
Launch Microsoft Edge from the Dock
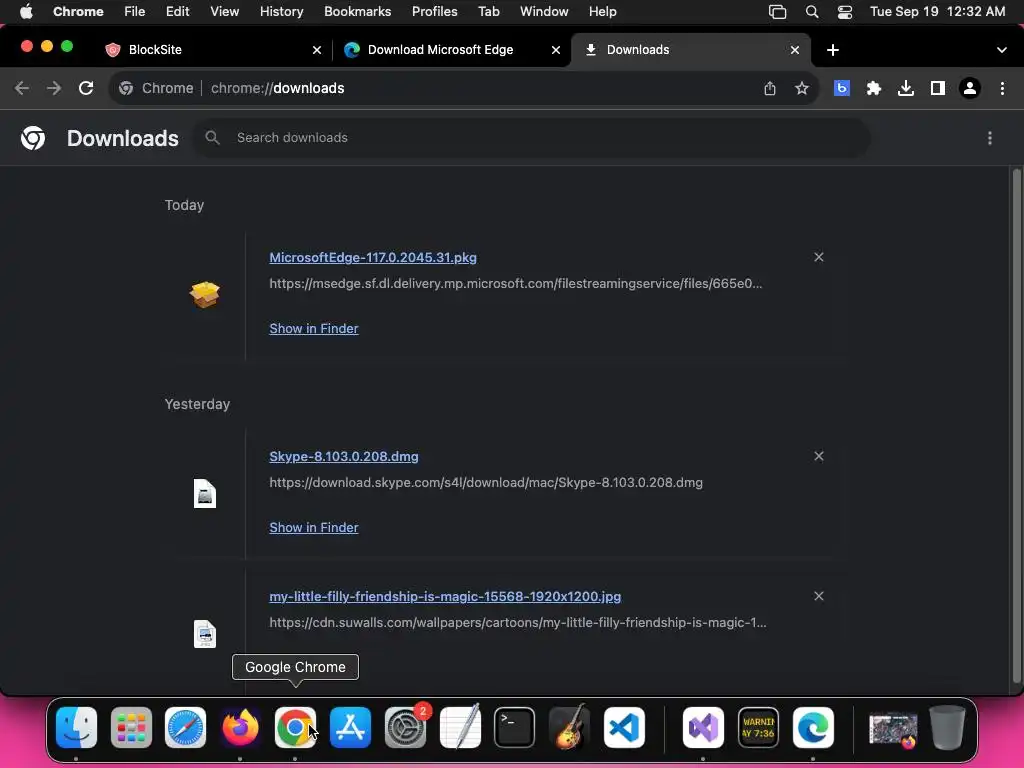coord(813,728)
